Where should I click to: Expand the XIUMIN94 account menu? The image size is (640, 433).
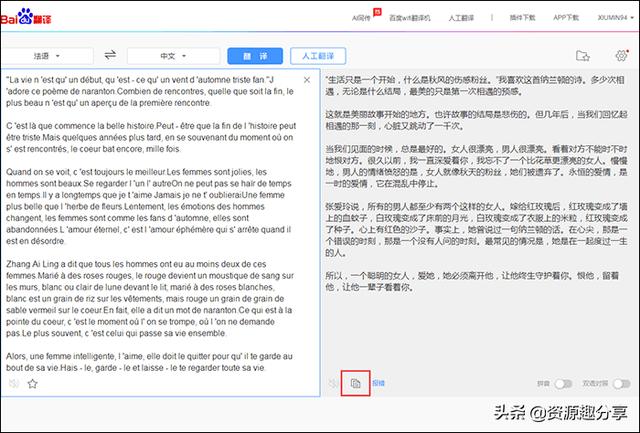616,18
